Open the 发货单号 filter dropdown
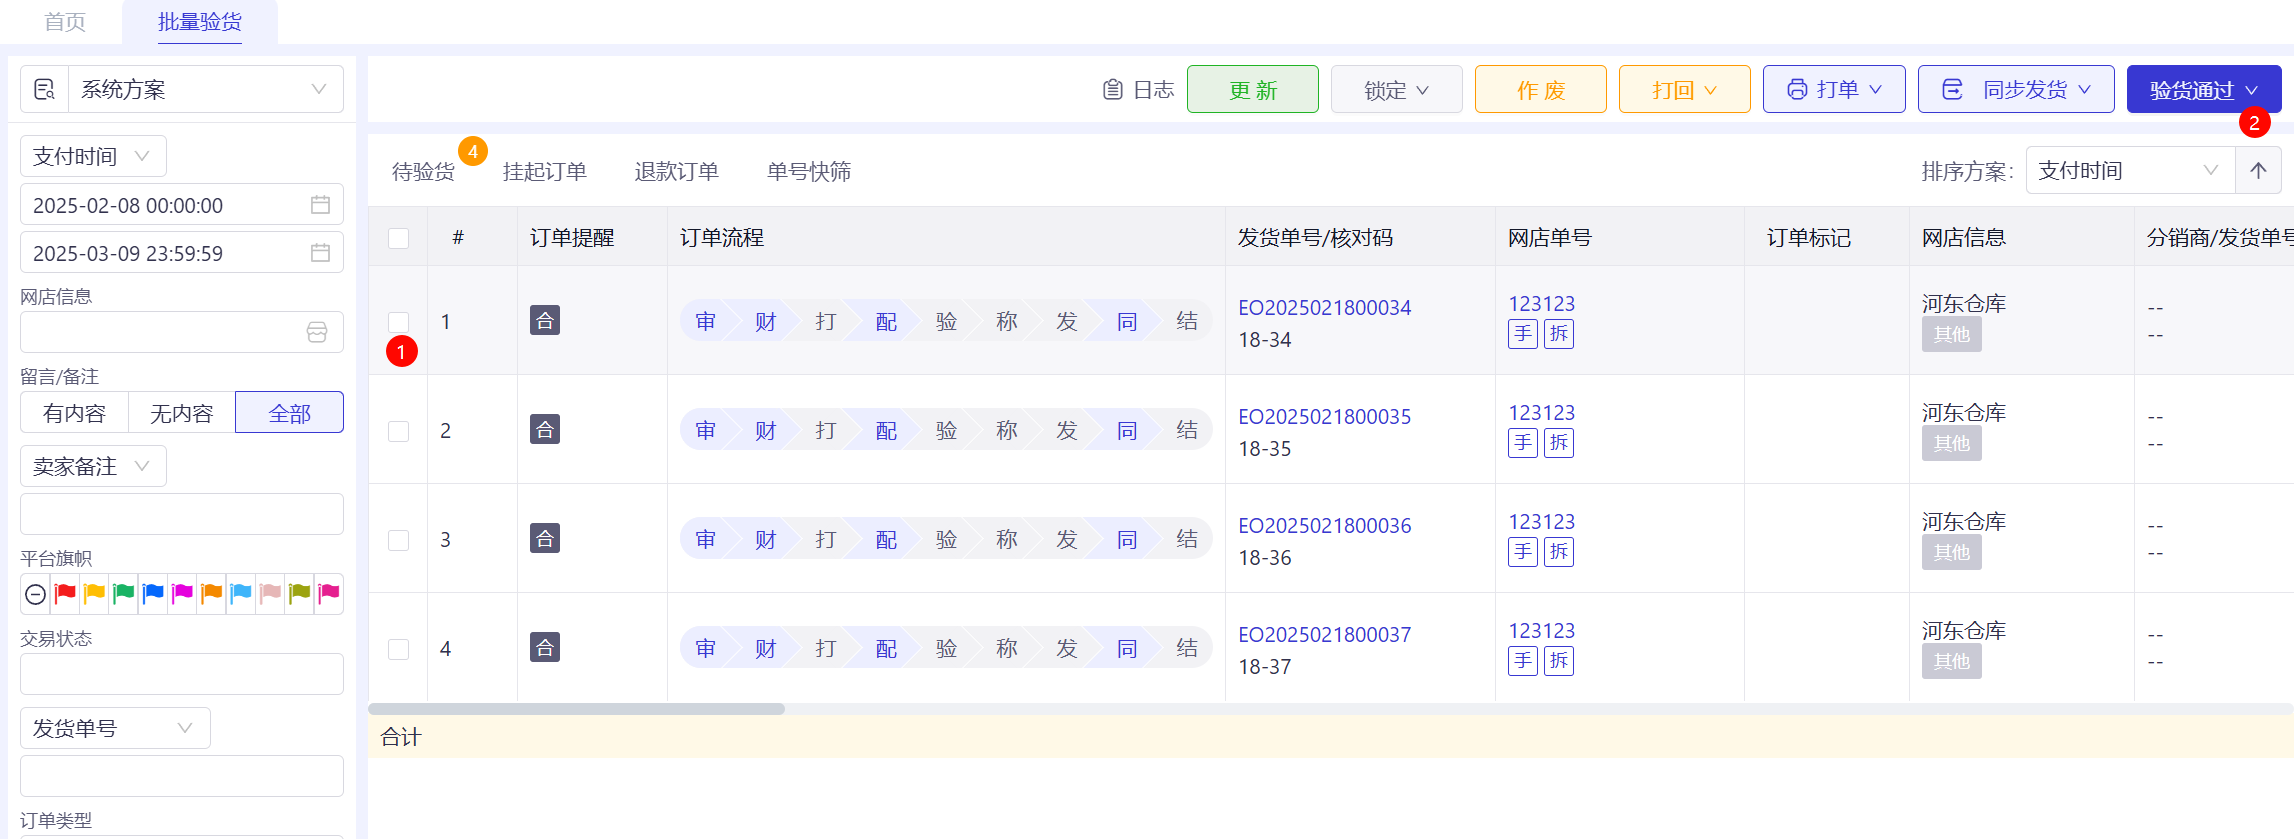Image resolution: width=2294 pixels, height=839 pixels. tap(115, 728)
